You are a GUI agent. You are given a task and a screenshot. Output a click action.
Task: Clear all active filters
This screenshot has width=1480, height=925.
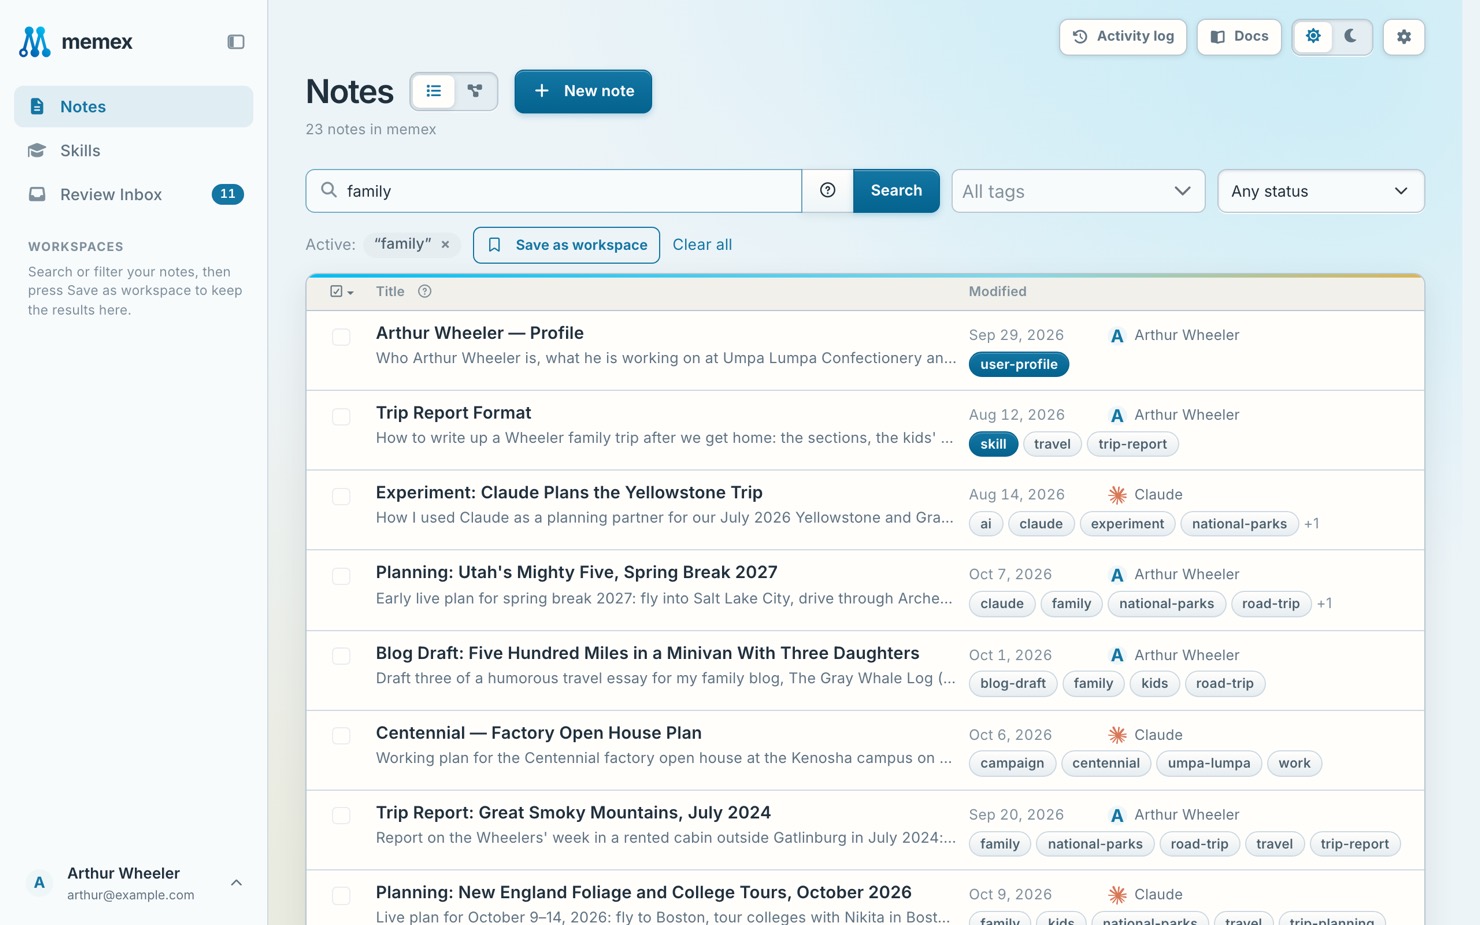(x=702, y=245)
